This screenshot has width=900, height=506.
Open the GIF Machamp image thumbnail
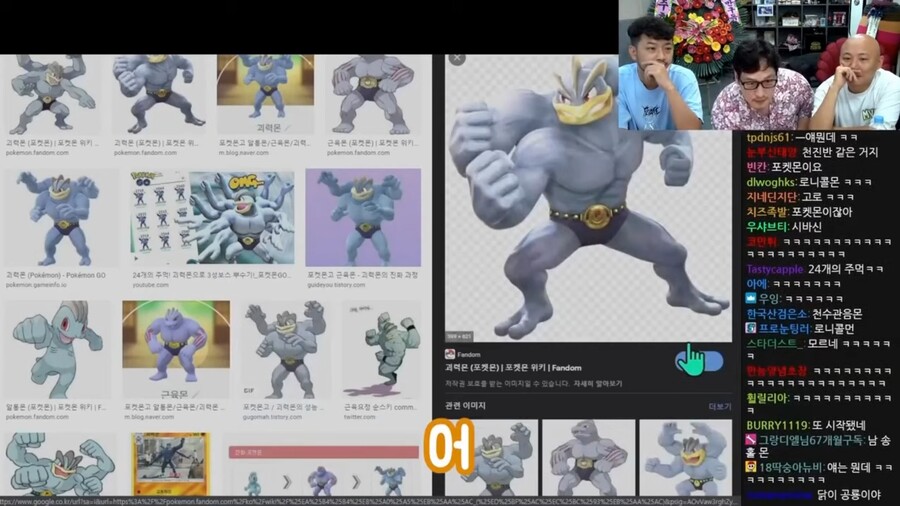click(285, 349)
